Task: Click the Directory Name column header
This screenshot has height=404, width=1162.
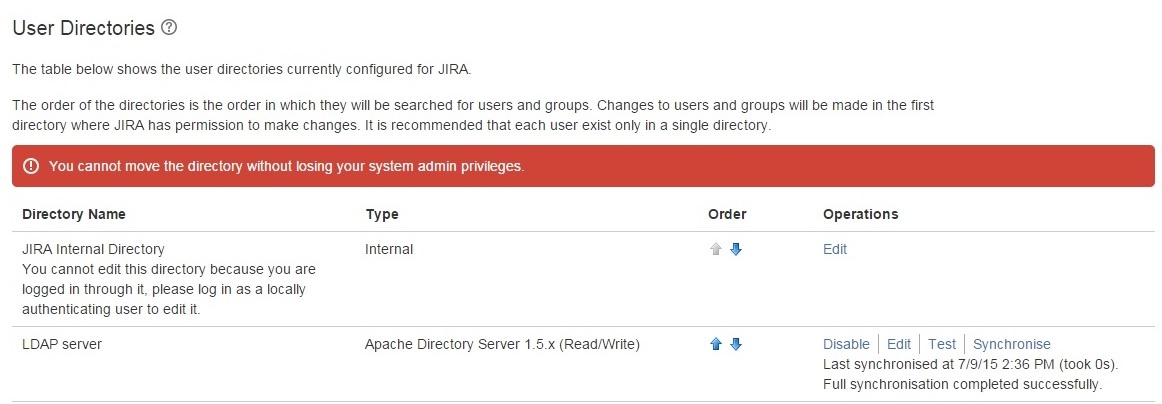Action: click(74, 214)
